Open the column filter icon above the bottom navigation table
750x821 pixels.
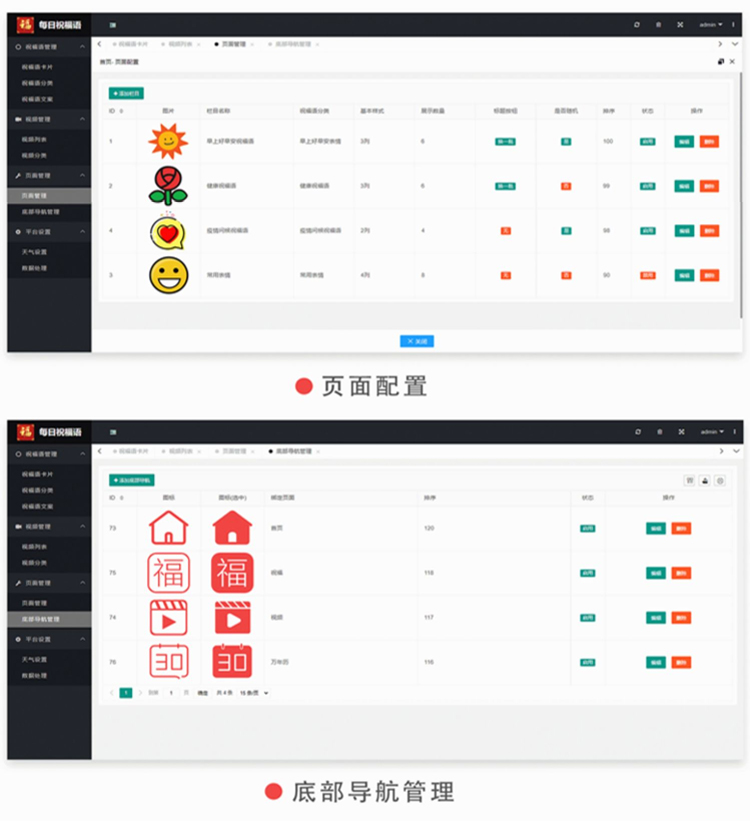pos(689,481)
